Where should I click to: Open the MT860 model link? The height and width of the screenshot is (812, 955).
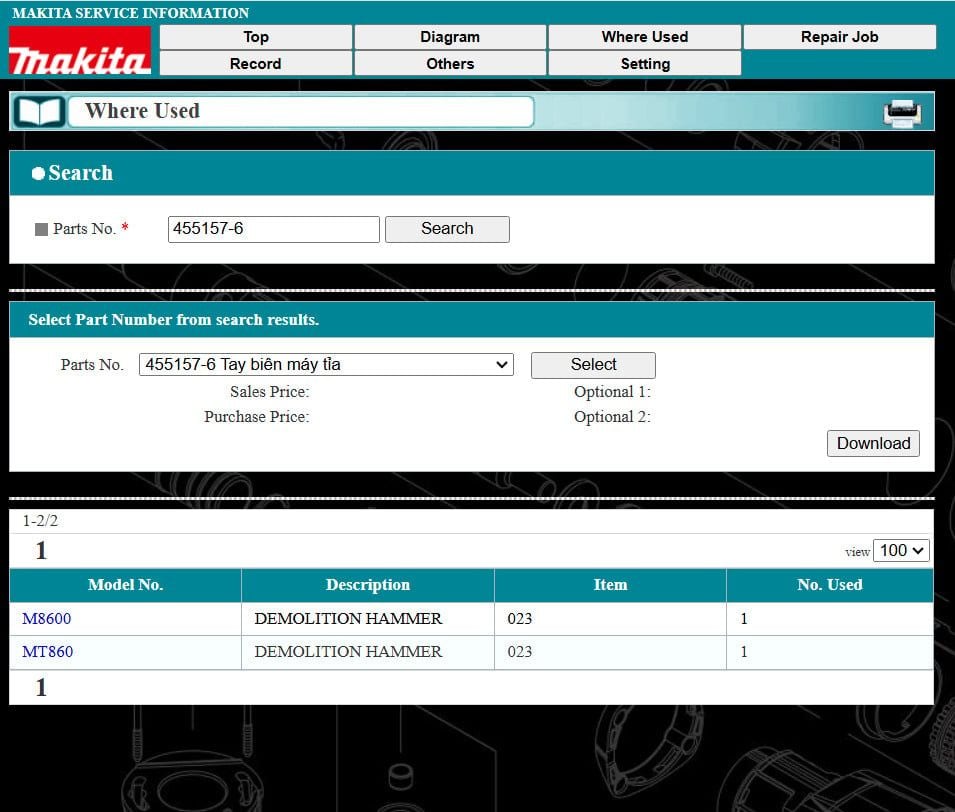pos(48,652)
